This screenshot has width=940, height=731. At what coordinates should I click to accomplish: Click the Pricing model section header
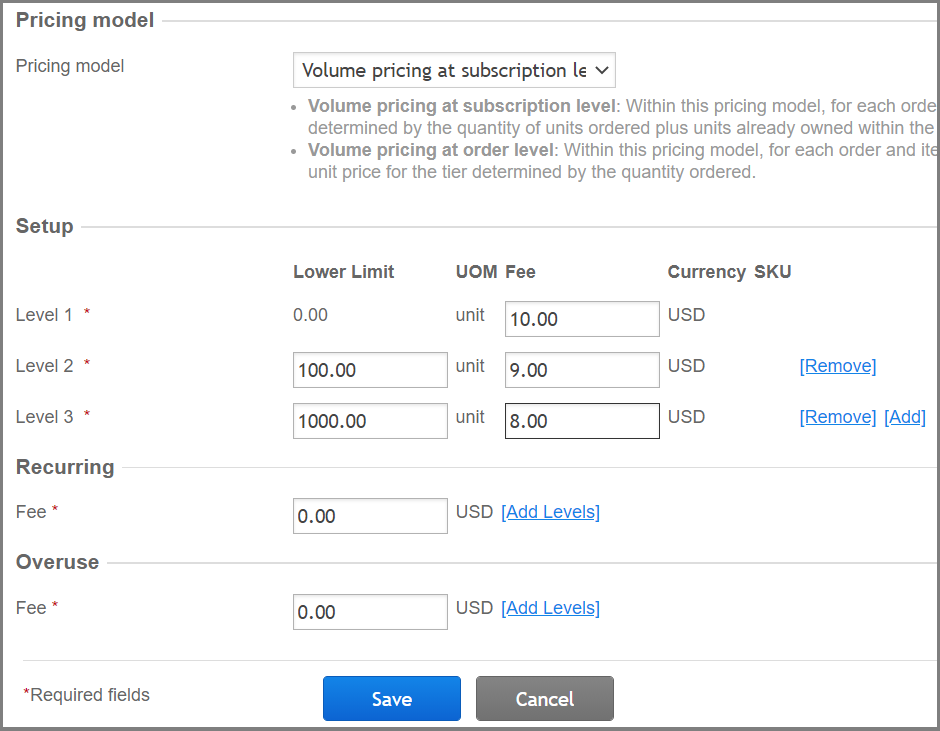click(84, 19)
